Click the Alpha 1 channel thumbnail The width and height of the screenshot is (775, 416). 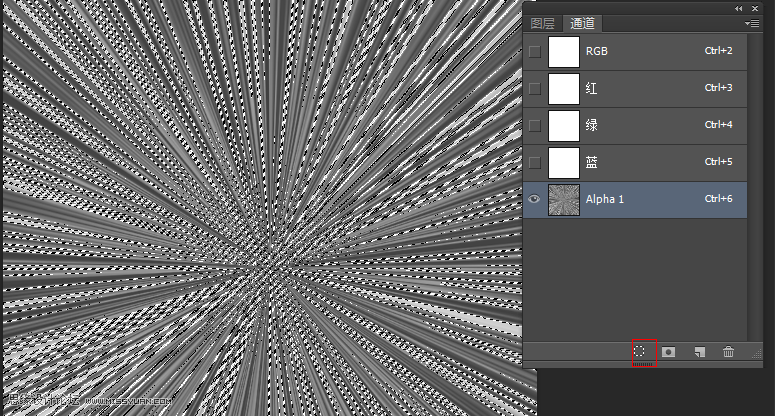(x=564, y=200)
